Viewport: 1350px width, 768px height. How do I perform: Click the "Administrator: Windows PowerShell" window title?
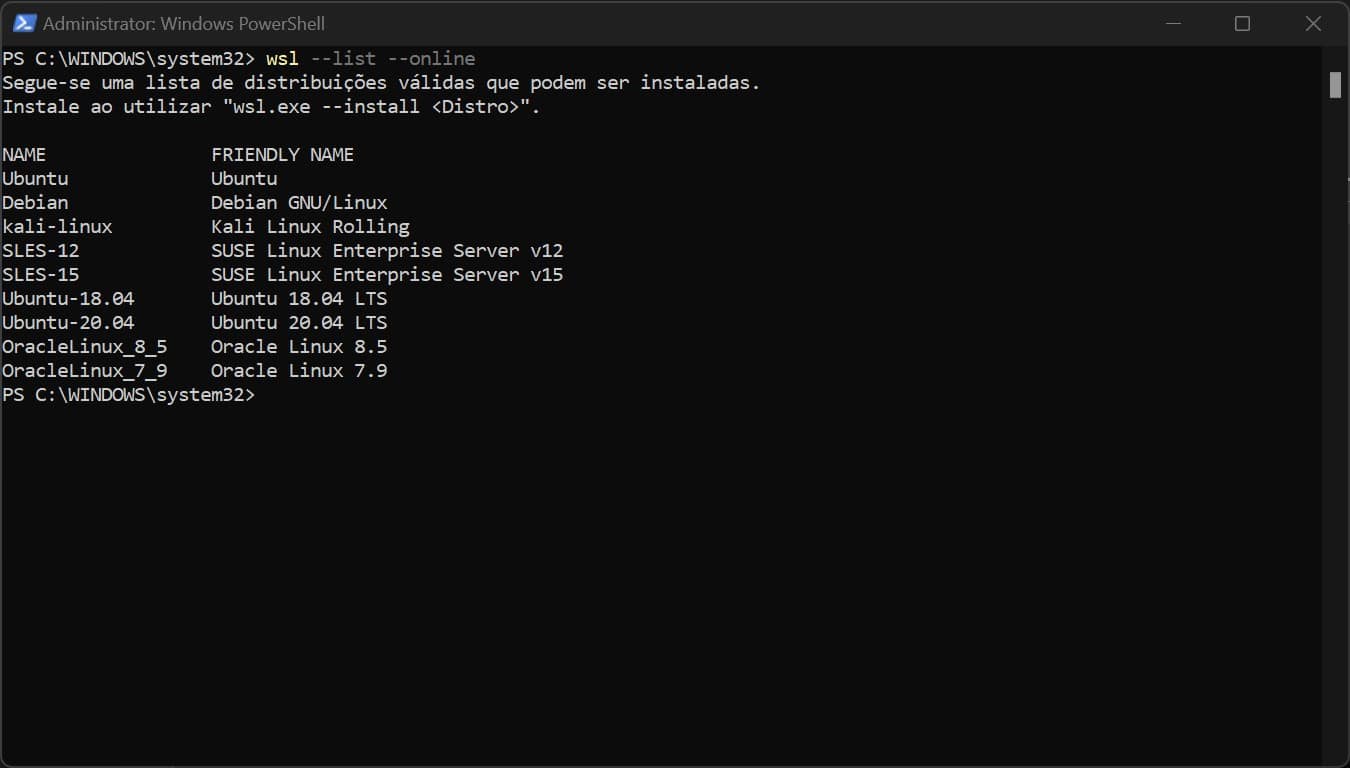pos(184,23)
